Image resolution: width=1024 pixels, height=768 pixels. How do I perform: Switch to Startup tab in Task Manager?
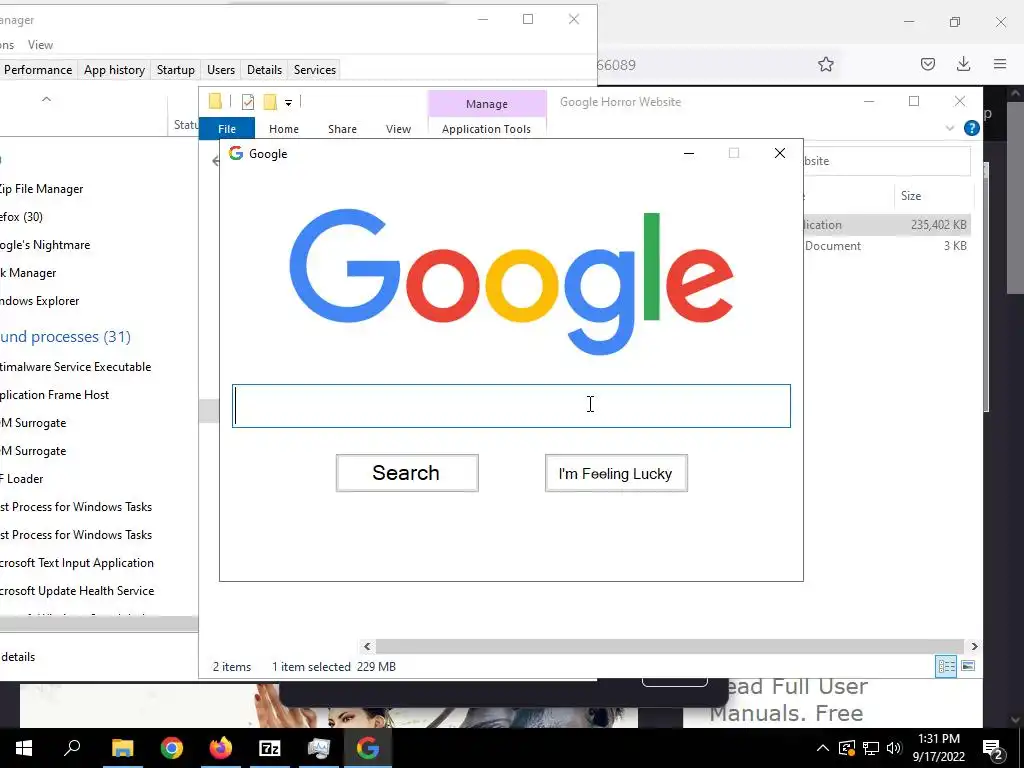coord(176,70)
